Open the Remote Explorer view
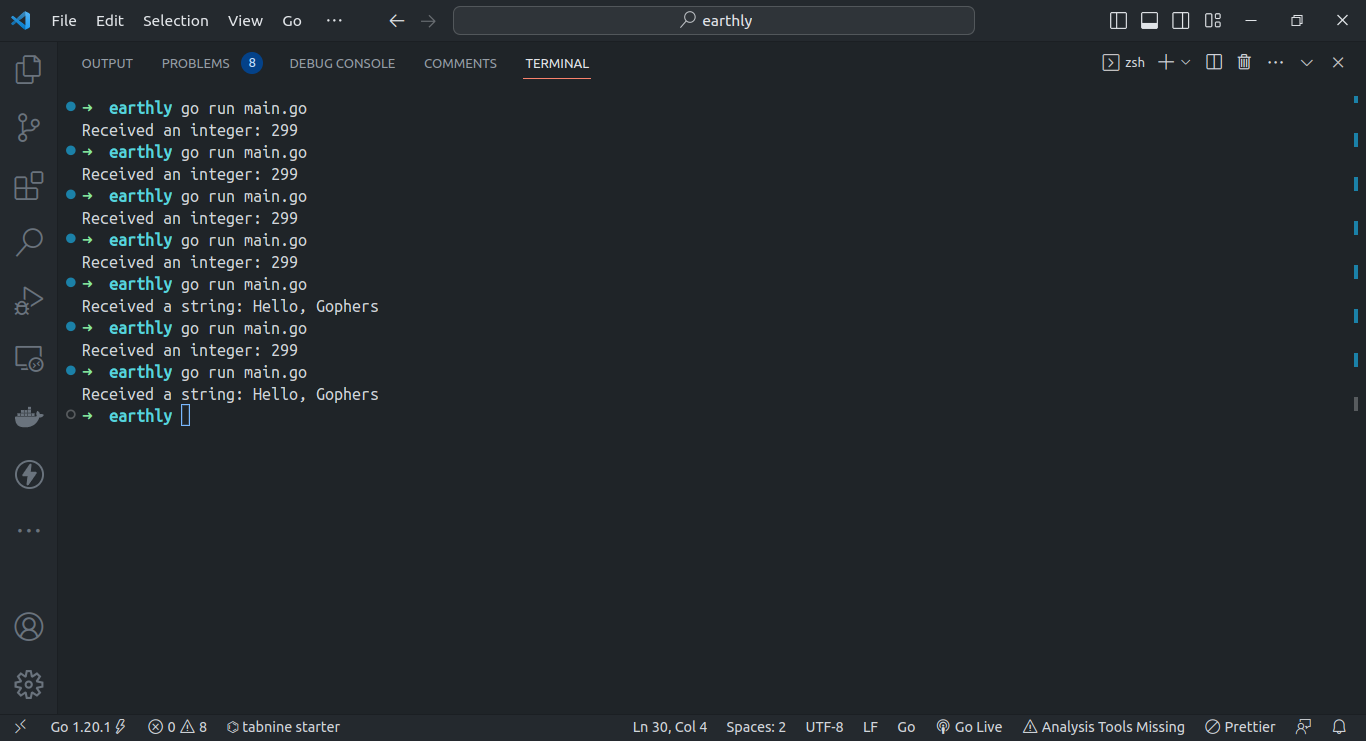The width and height of the screenshot is (1366, 741). 28,359
